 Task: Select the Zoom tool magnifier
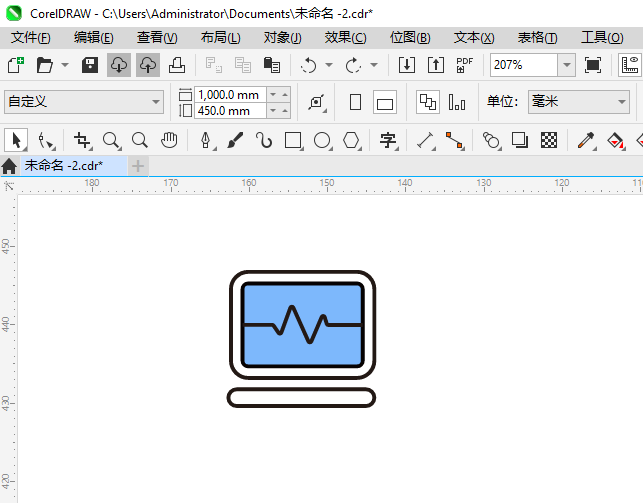click(111, 141)
